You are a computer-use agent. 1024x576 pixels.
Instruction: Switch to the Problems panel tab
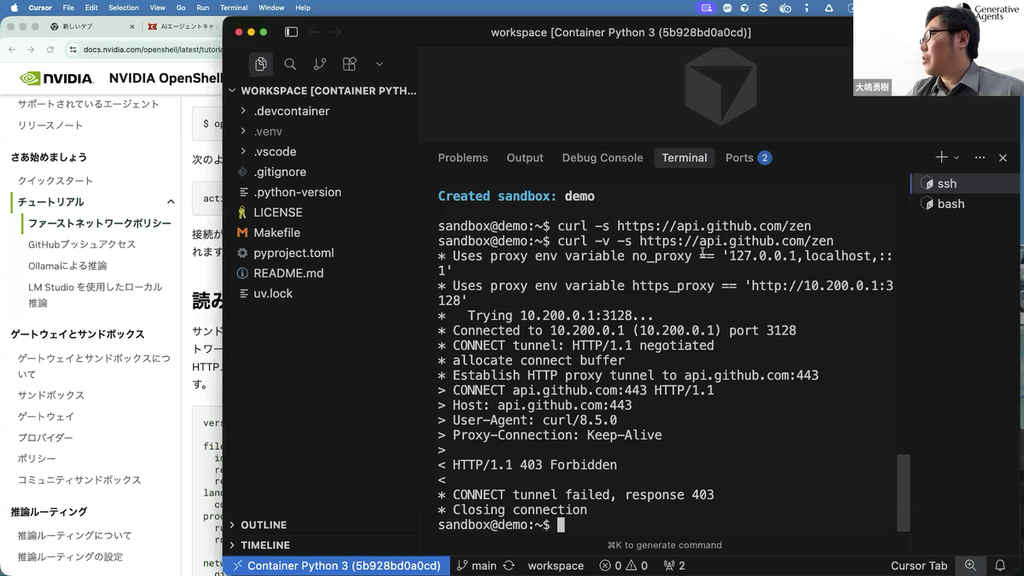click(x=463, y=158)
